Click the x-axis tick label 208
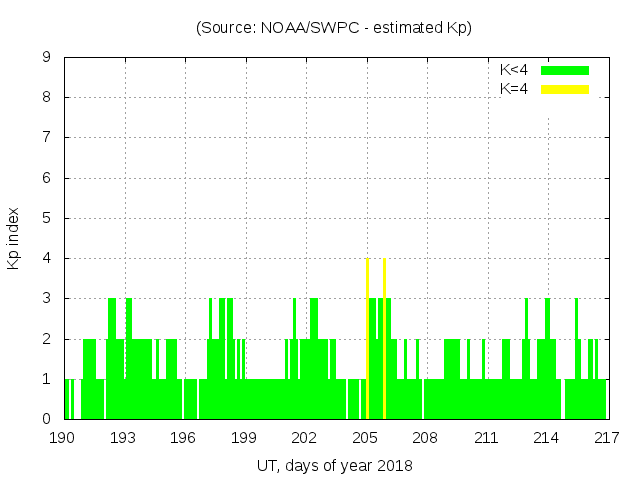Viewport: 640px width, 480px height. (x=426, y=437)
